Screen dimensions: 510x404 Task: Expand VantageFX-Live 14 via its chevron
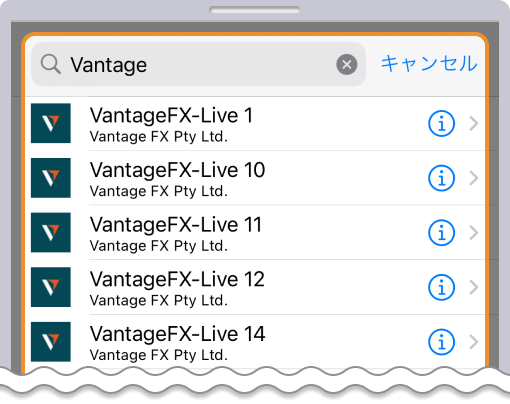(474, 342)
